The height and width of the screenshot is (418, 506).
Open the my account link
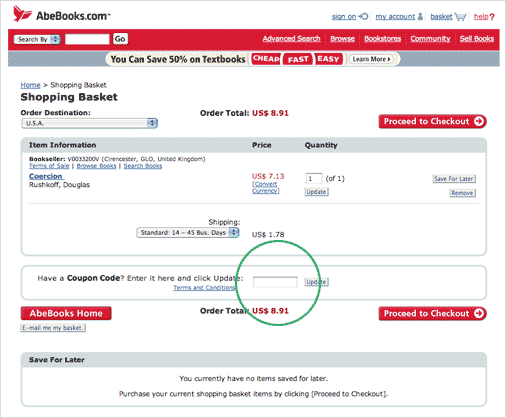395,16
